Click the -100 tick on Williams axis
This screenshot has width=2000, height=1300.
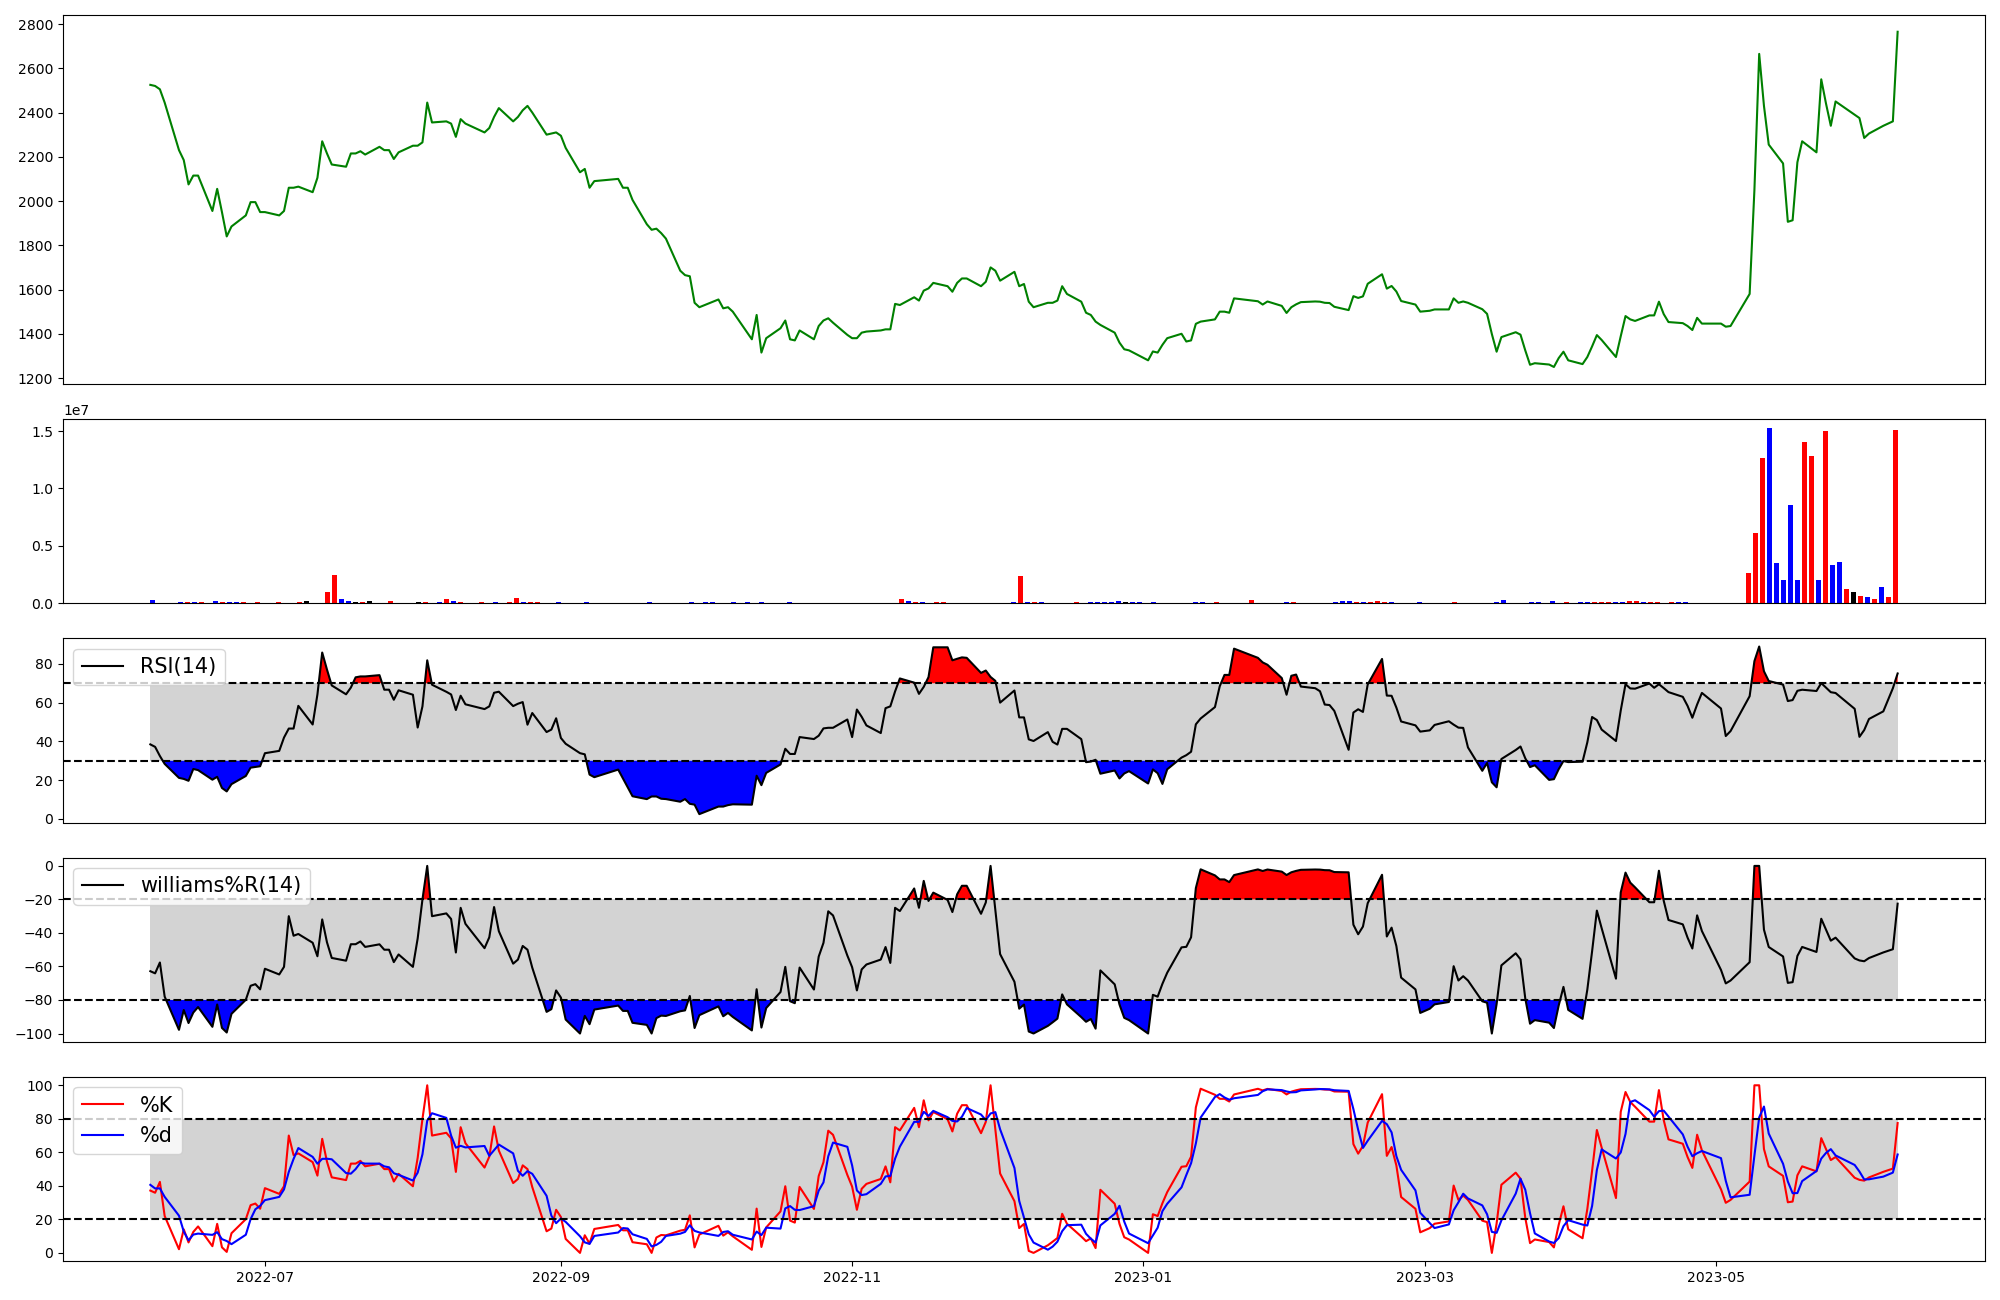[x=36, y=1034]
